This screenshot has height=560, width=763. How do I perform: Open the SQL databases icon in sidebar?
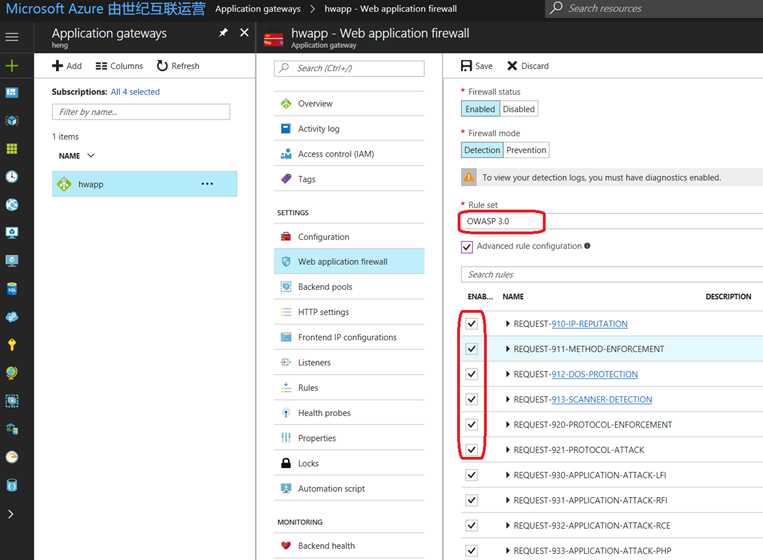click(x=12, y=289)
